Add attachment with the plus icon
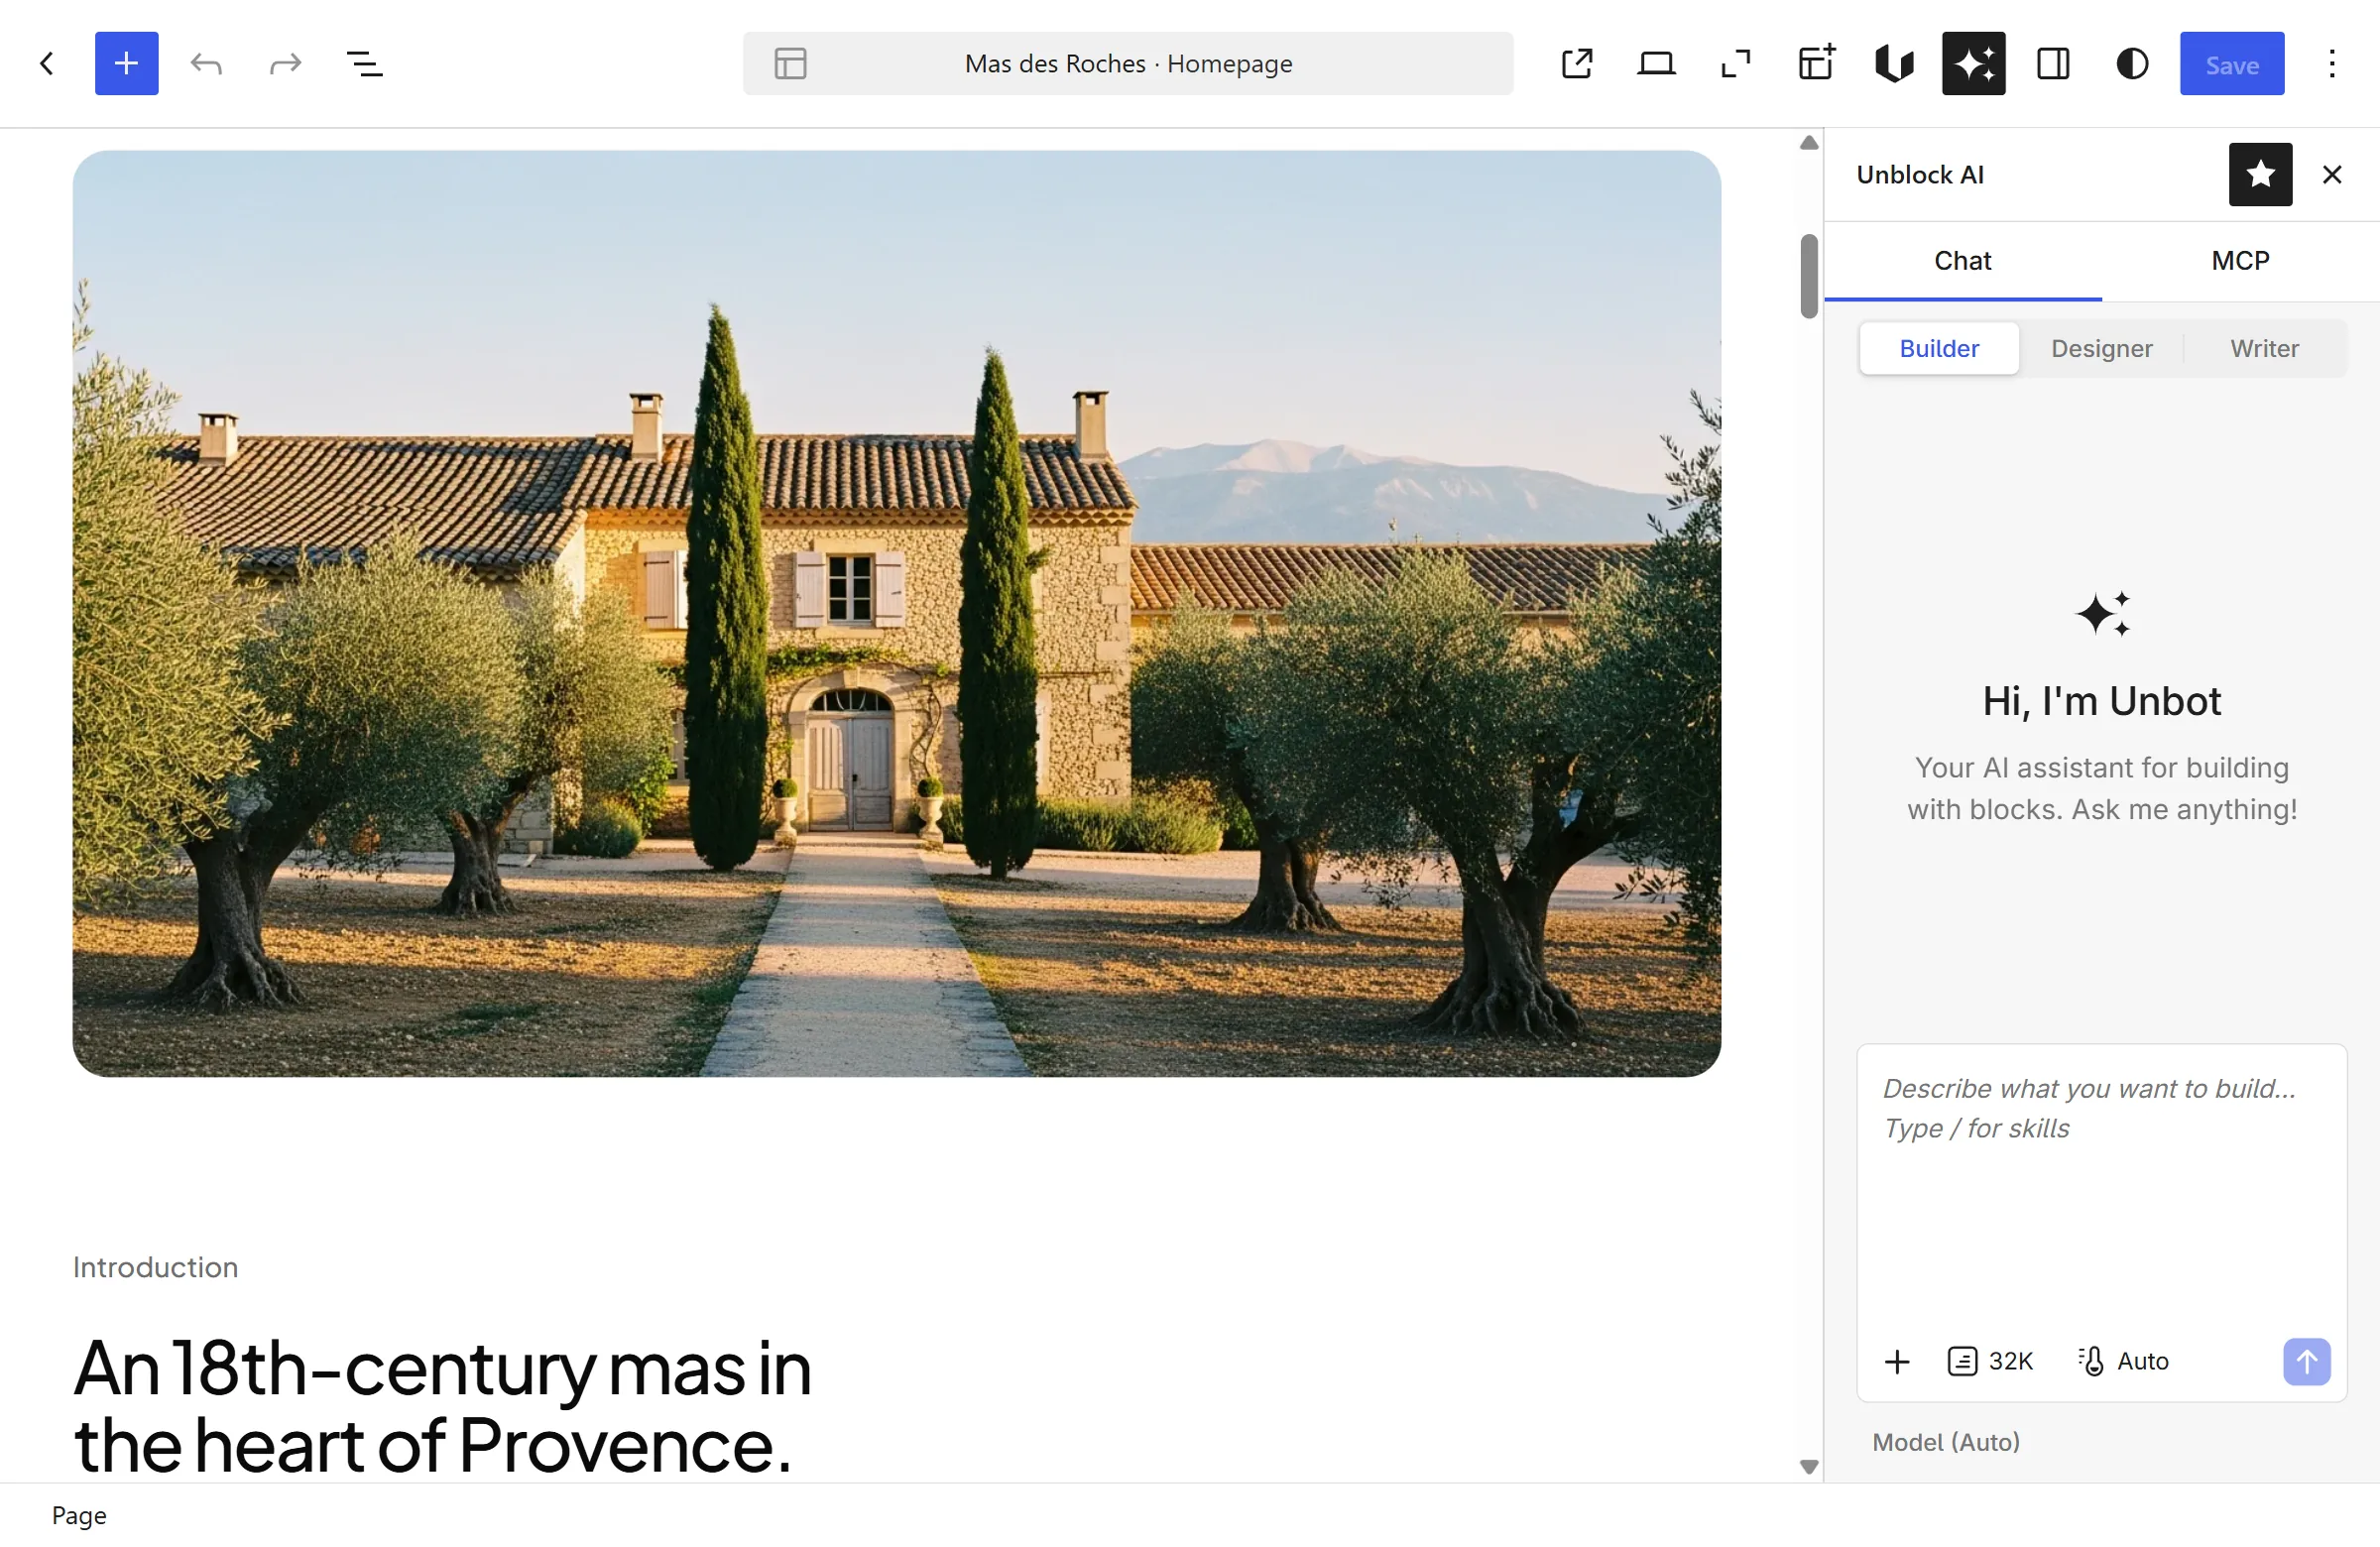The width and height of the screenshot is (2380, 1547). point(1897,1362)
